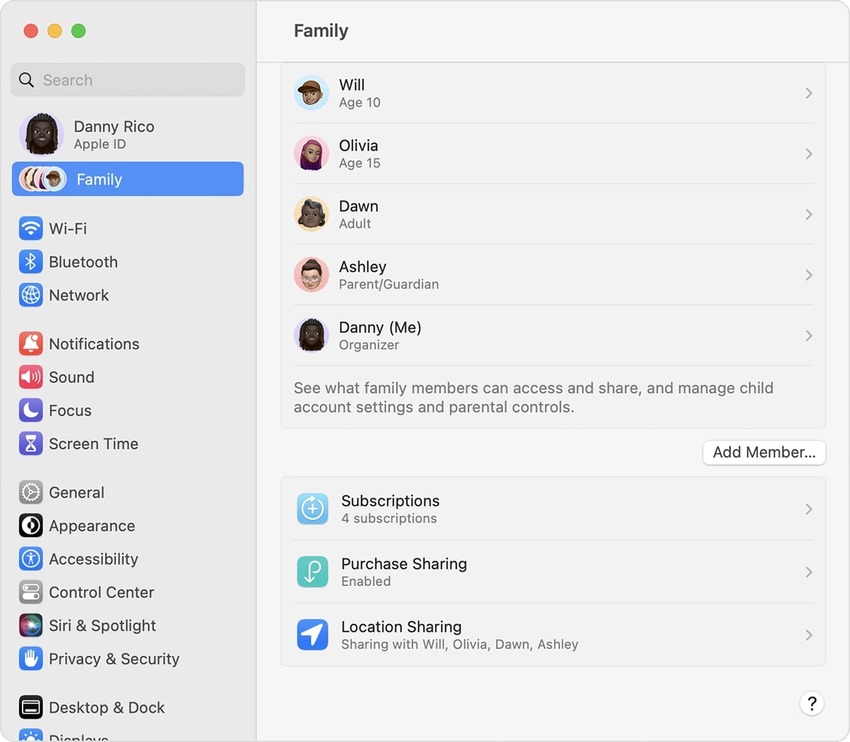
Task: Expand Will's family member details chevron
Action: [808, 93]
